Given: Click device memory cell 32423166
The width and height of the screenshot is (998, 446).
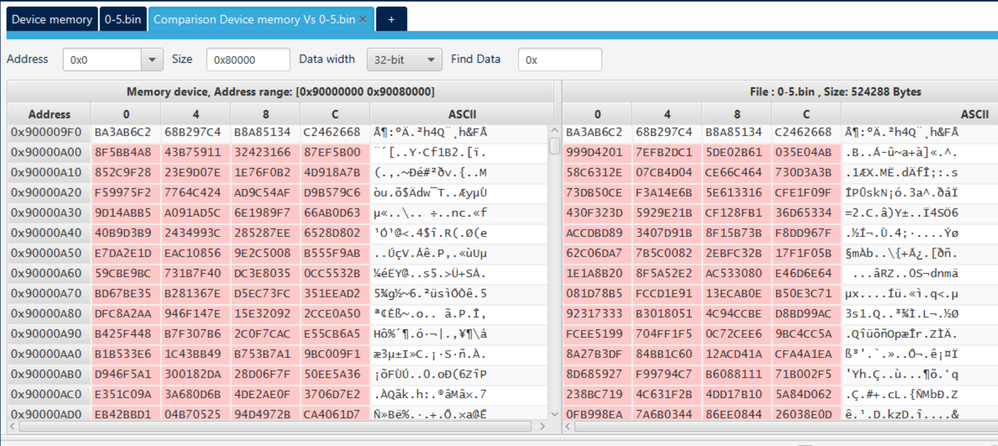Looking at the screenshot, I should pyautogui.click(x=265, y=153).
